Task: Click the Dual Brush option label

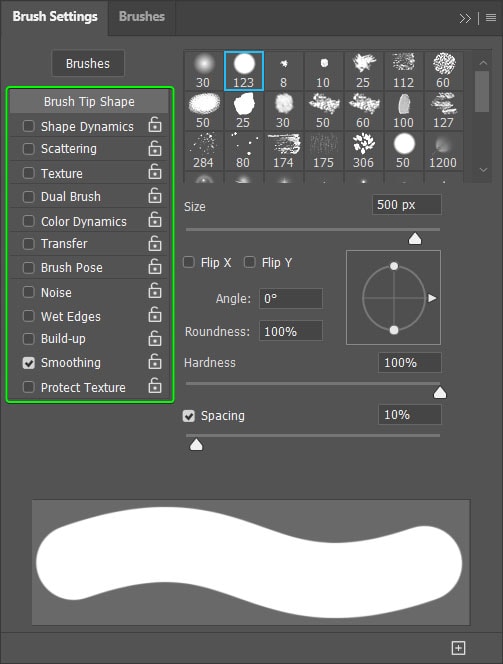Action: coord(71,197)
